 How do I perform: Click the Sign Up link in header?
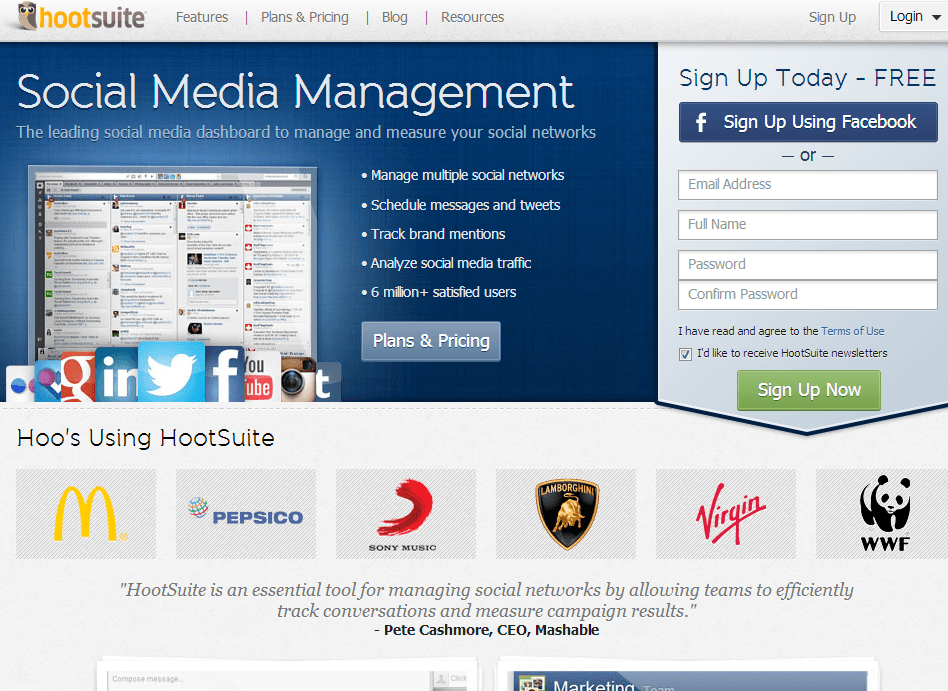(832, 18)
